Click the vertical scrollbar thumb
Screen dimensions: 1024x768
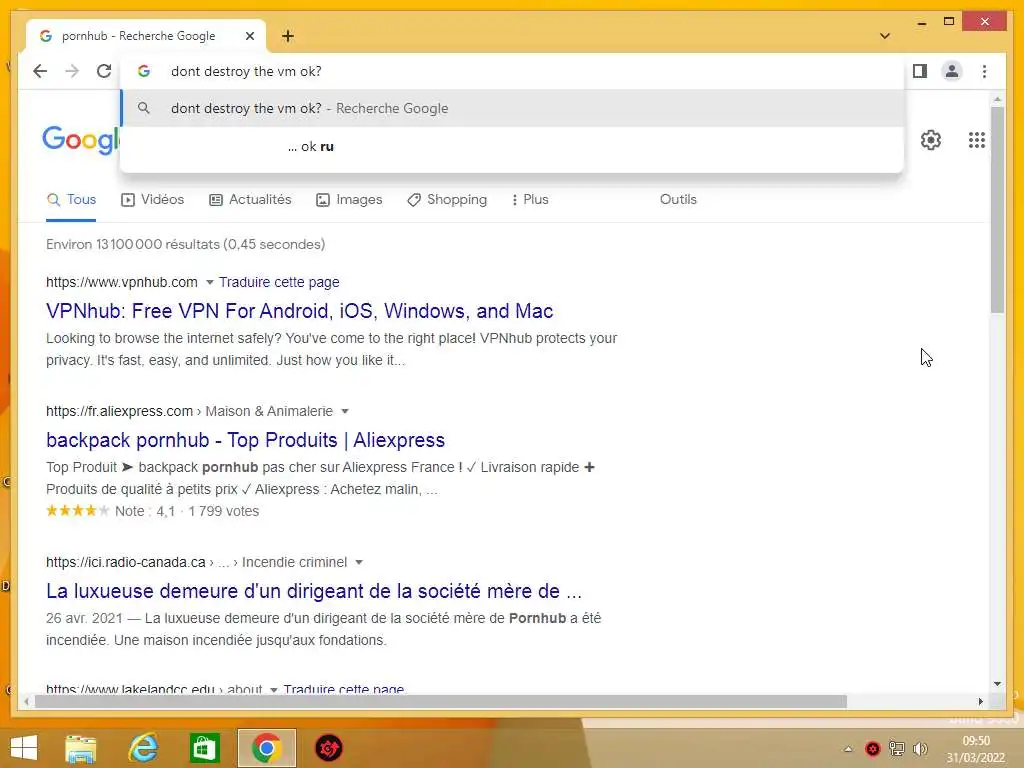click(997, 210)
